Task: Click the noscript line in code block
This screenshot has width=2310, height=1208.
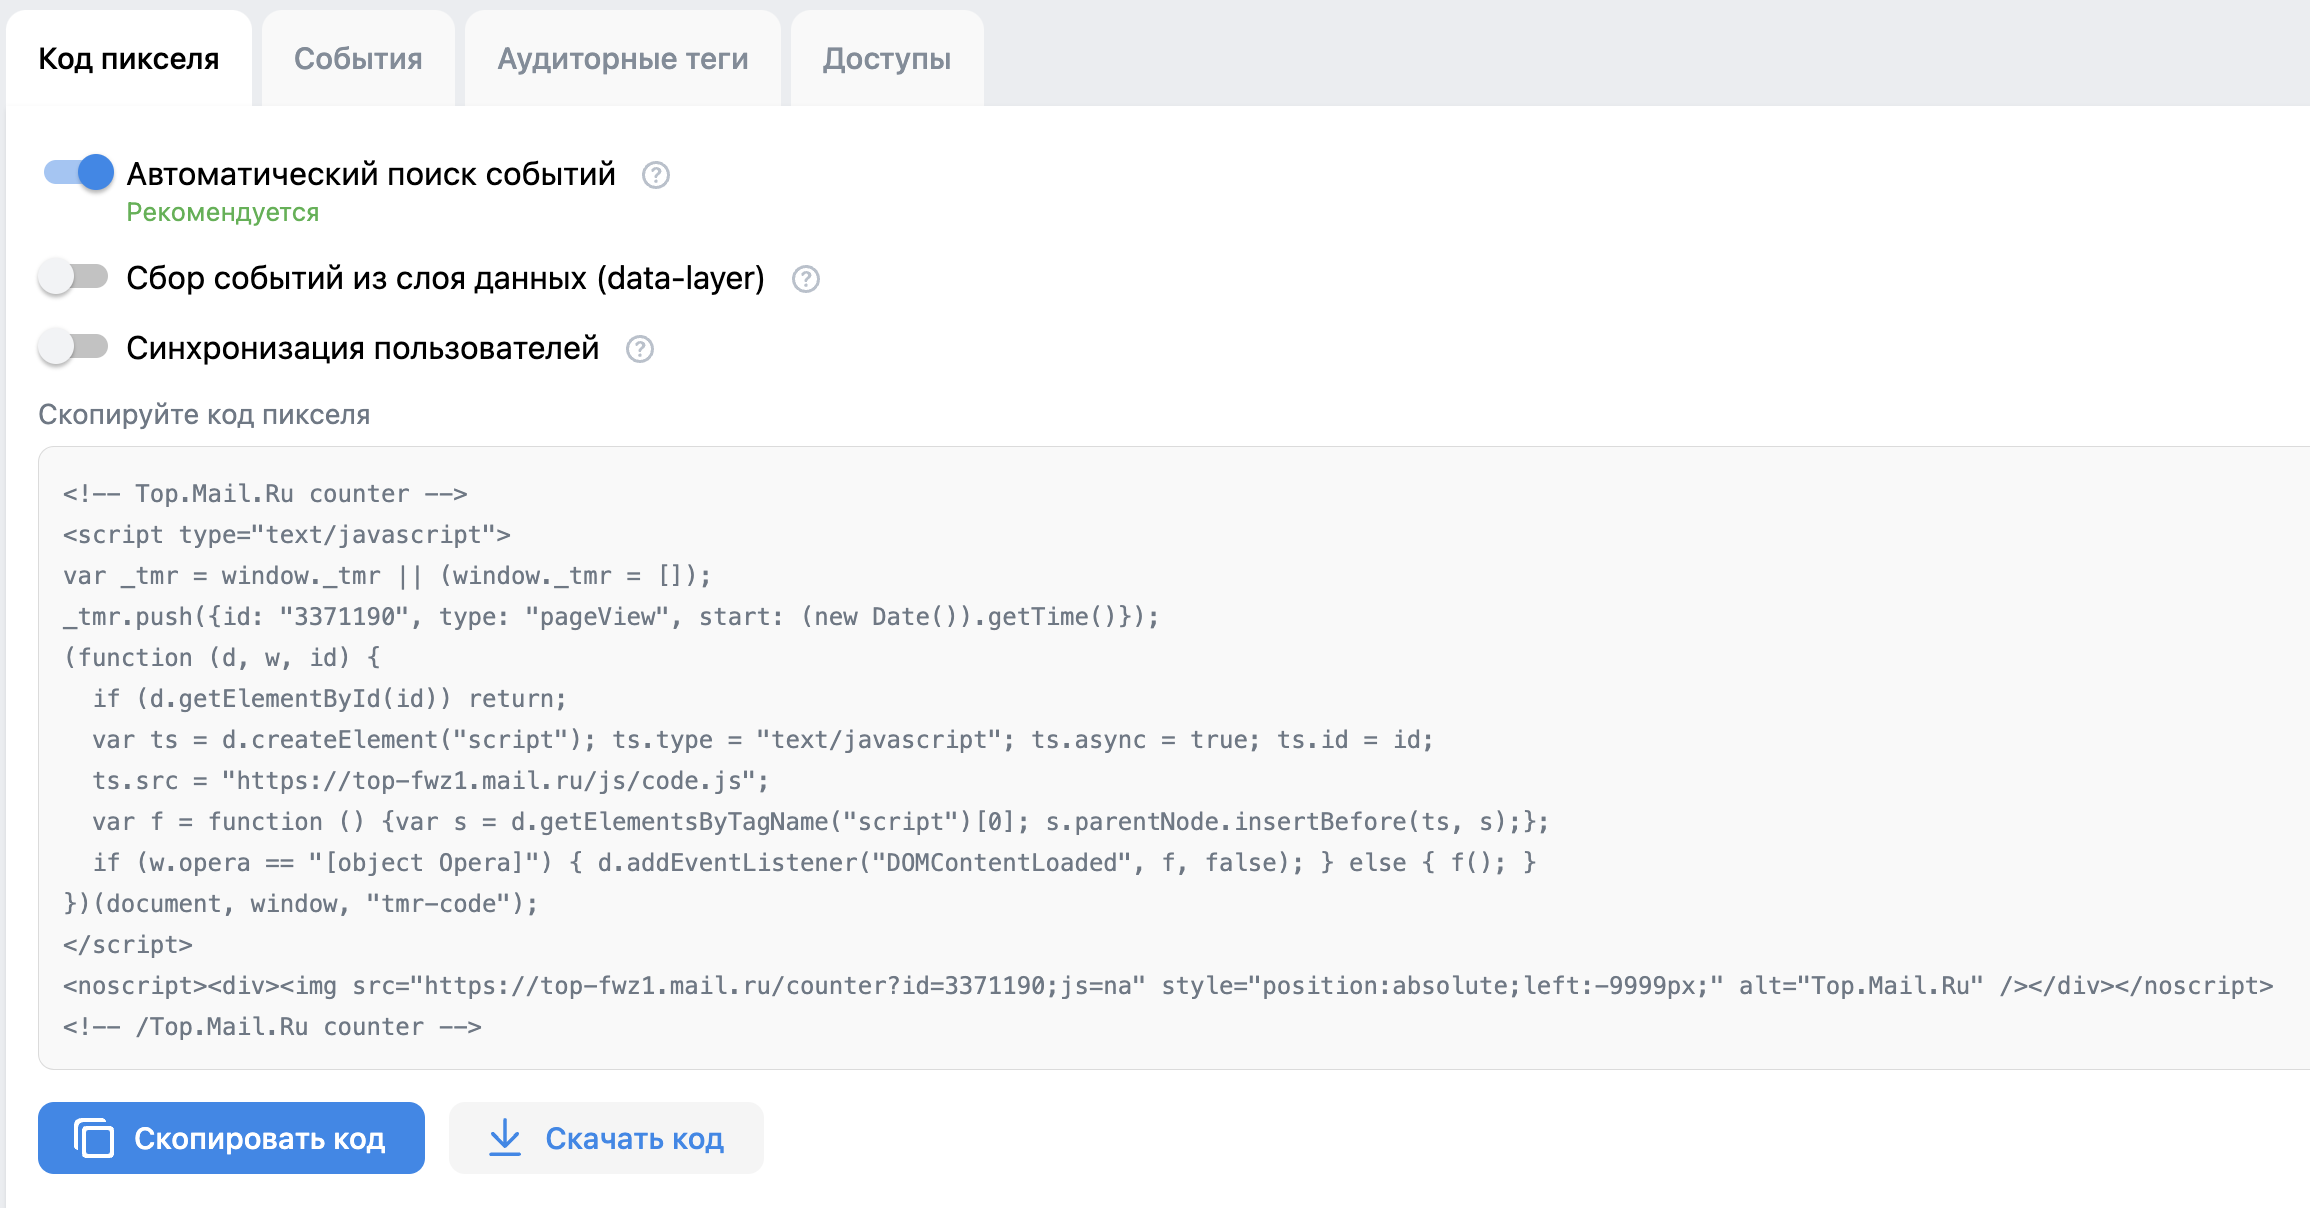Action: pyautogui.click(x=1167, y=986)
